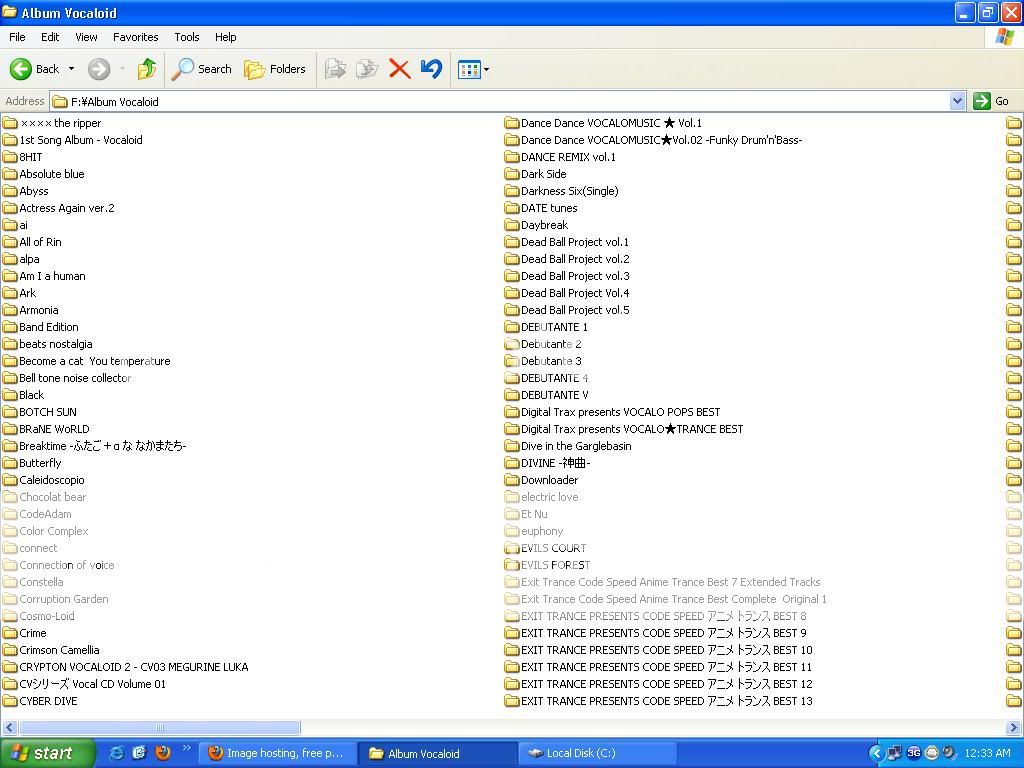Select 'EVILS FOREST' folder name

[x=555, y=565]
